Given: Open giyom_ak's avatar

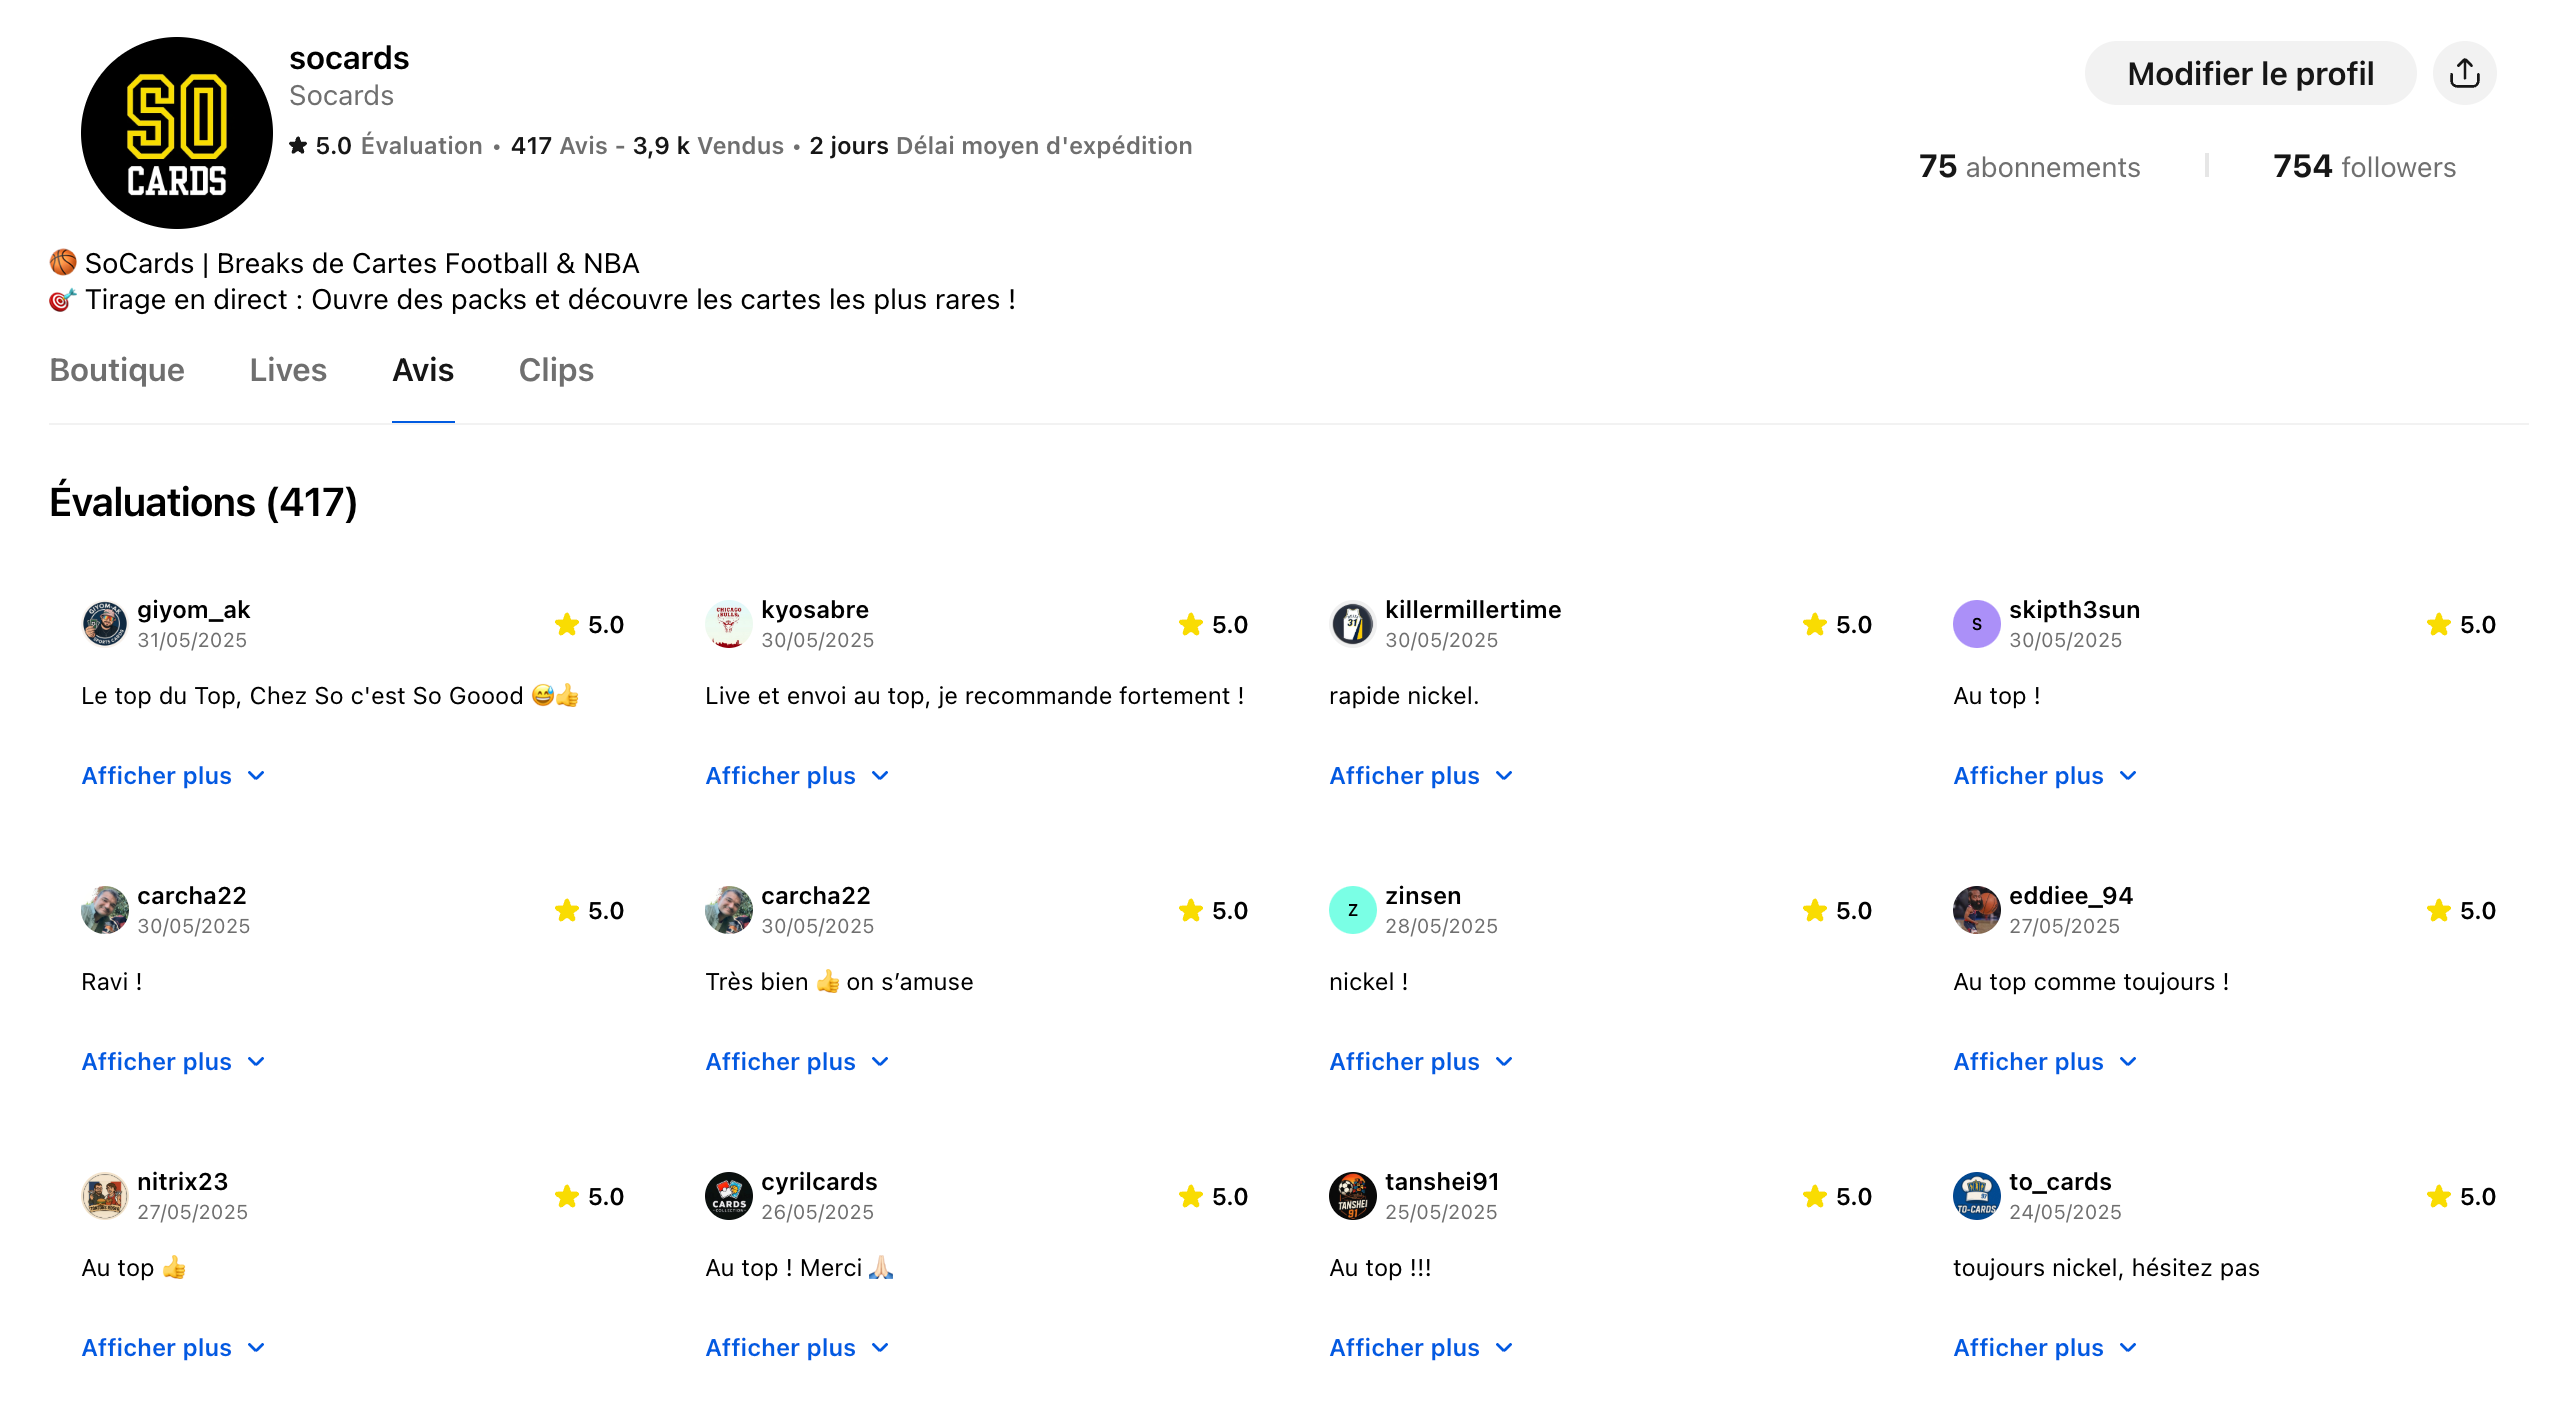Looking at the screenshot, I should [105, 624].
